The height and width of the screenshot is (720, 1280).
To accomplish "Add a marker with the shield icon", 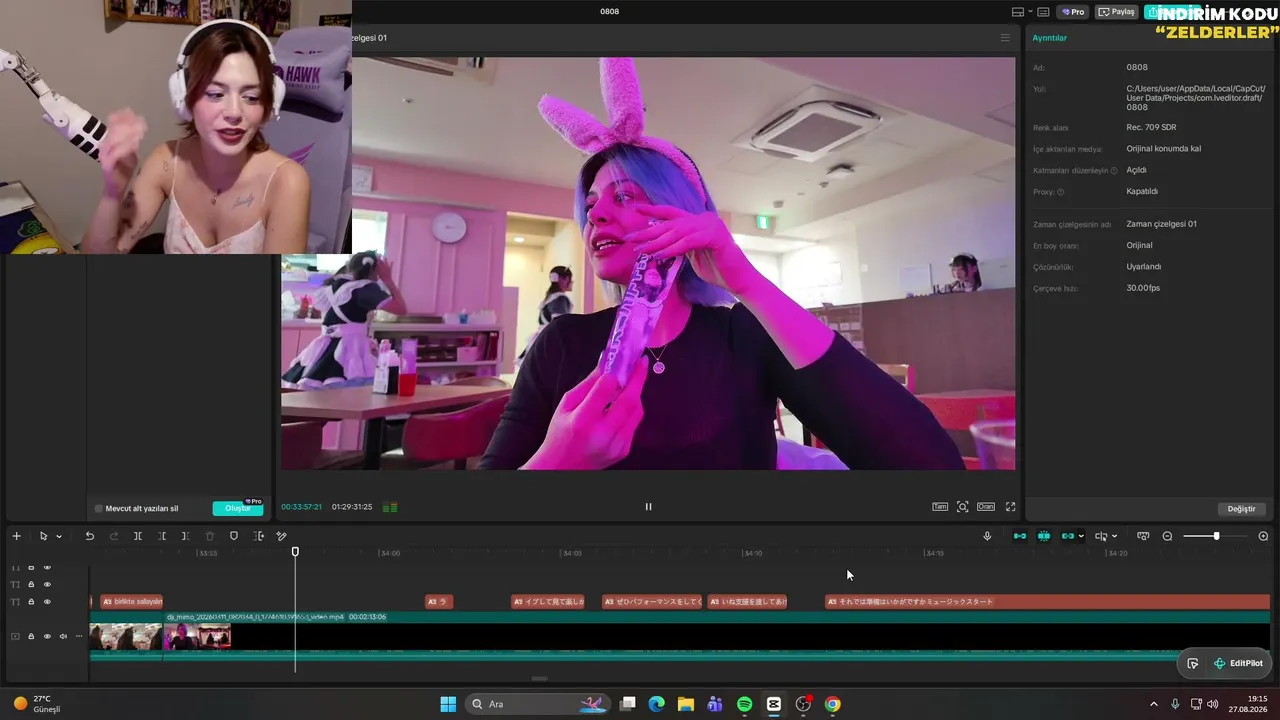I will [x=234, y=536].
